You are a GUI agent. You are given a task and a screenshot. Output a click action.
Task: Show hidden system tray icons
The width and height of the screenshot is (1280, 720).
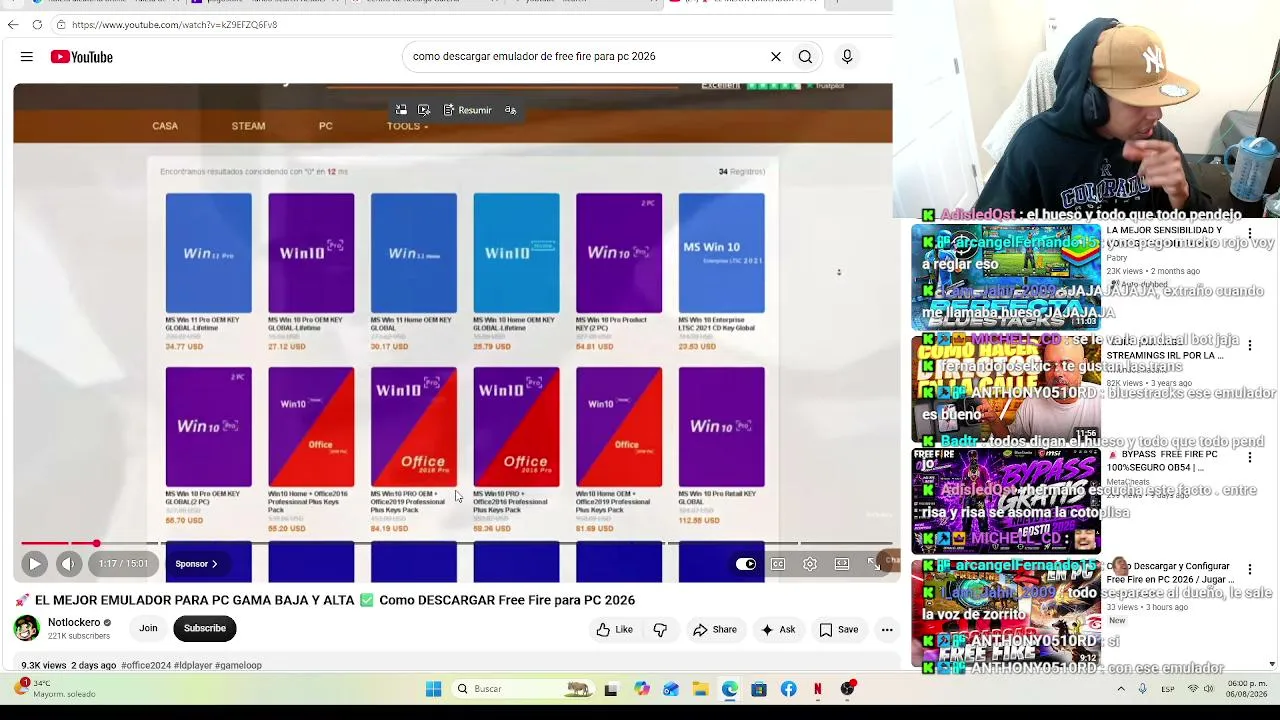(x=1121, y=689)
